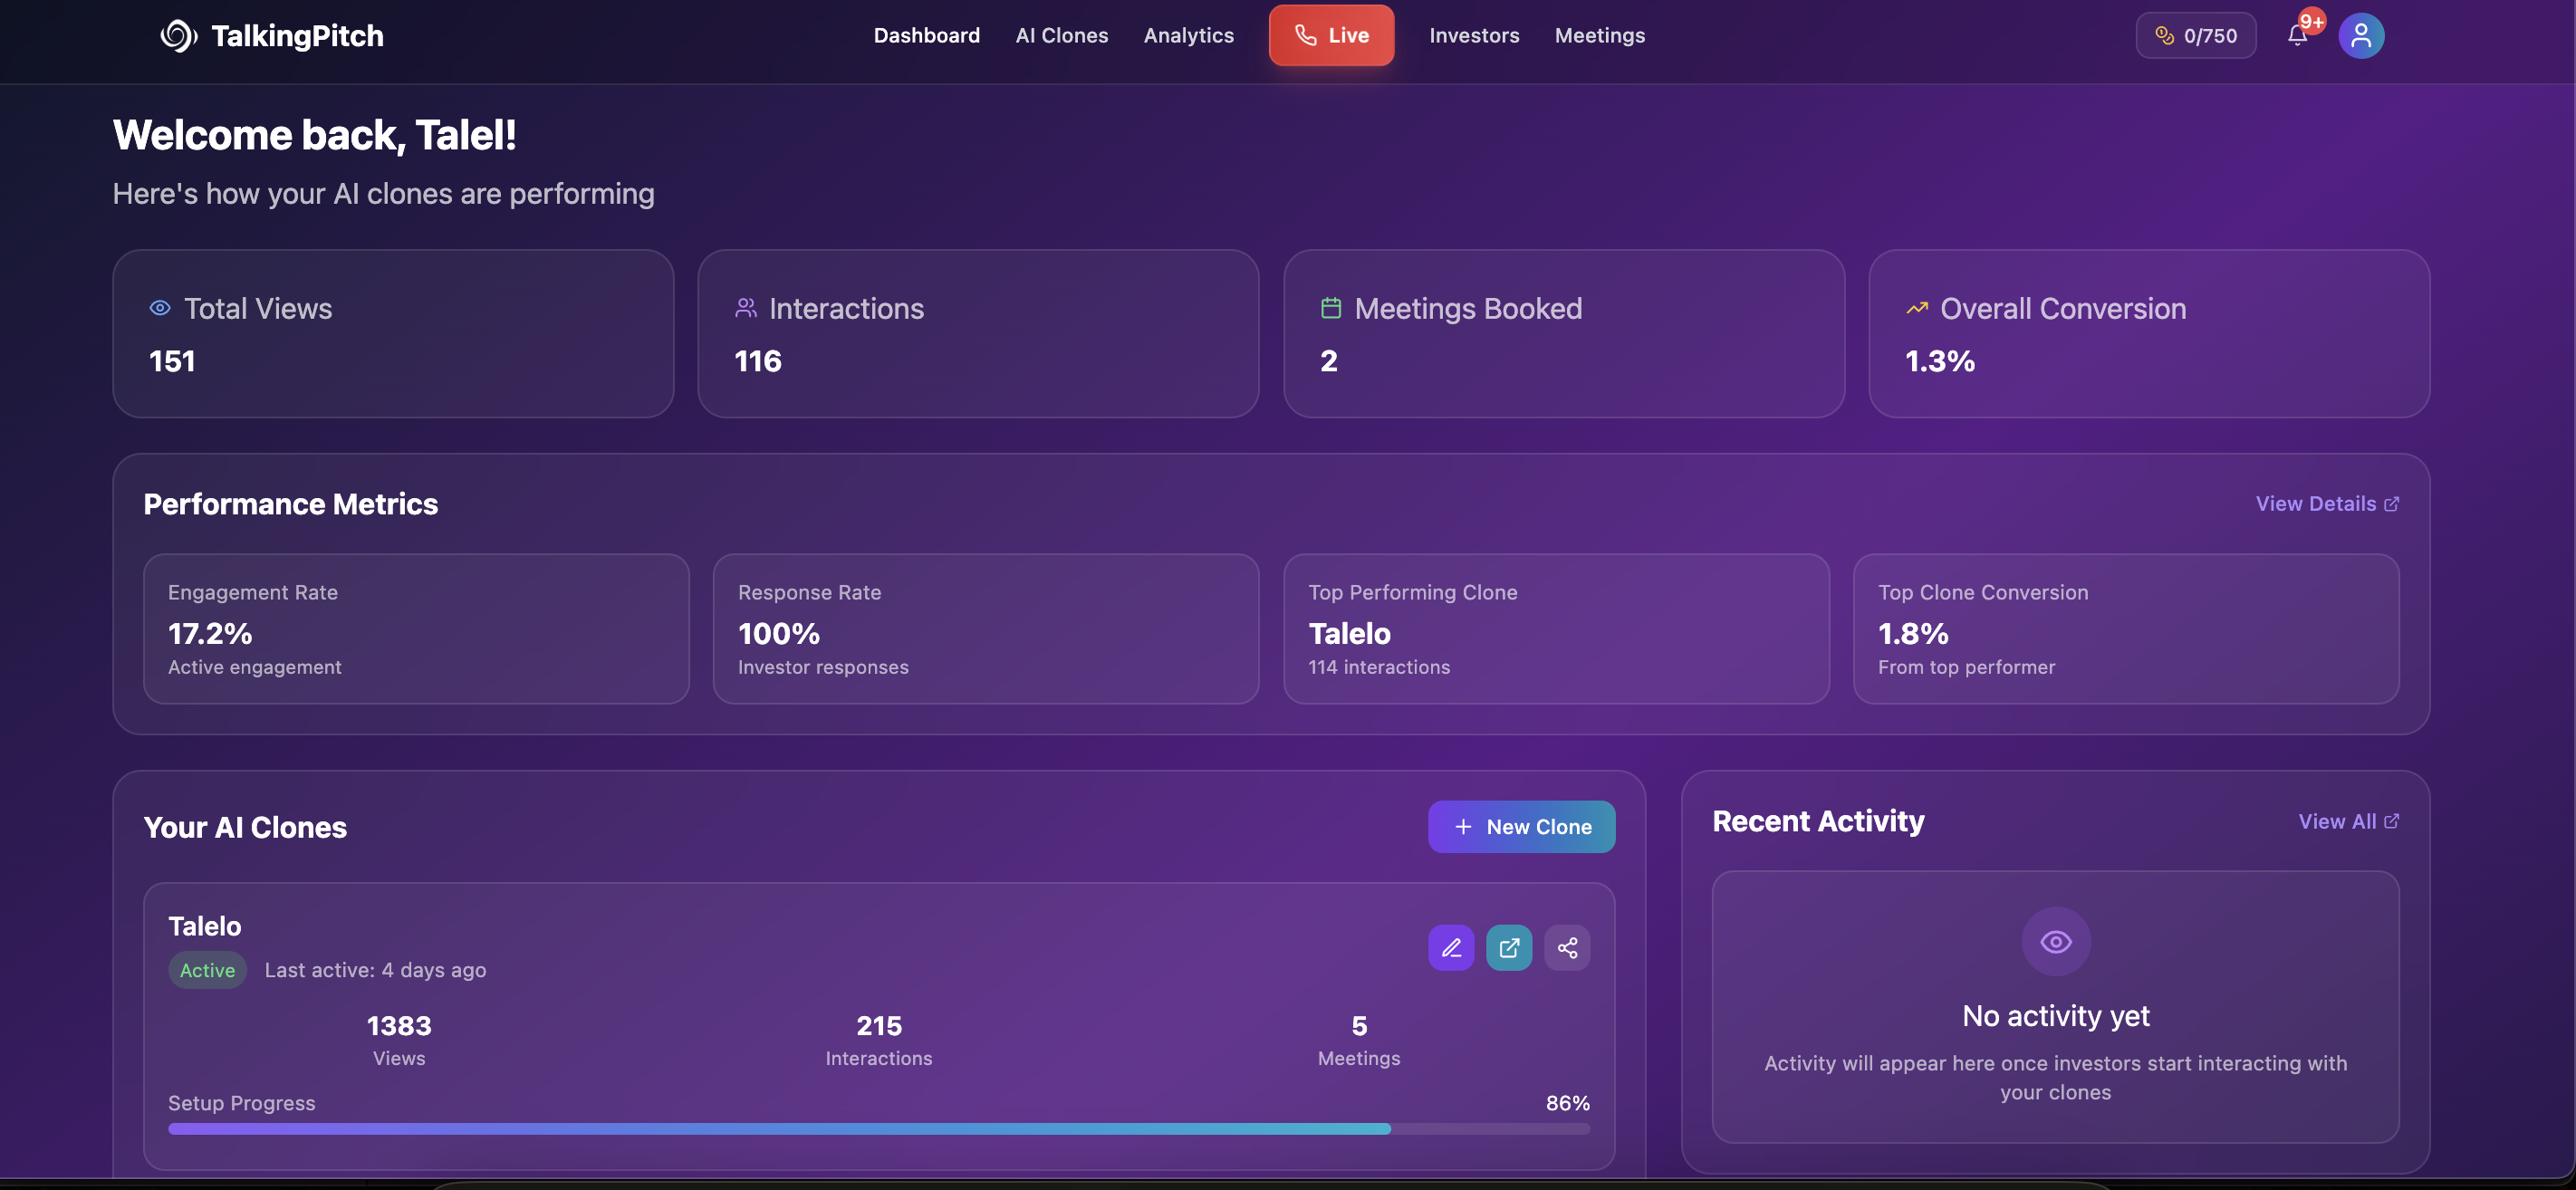This screenshot has width=2576, height=1190.
Task: Click the Recent Activity heading
Action: (1818, 821)
